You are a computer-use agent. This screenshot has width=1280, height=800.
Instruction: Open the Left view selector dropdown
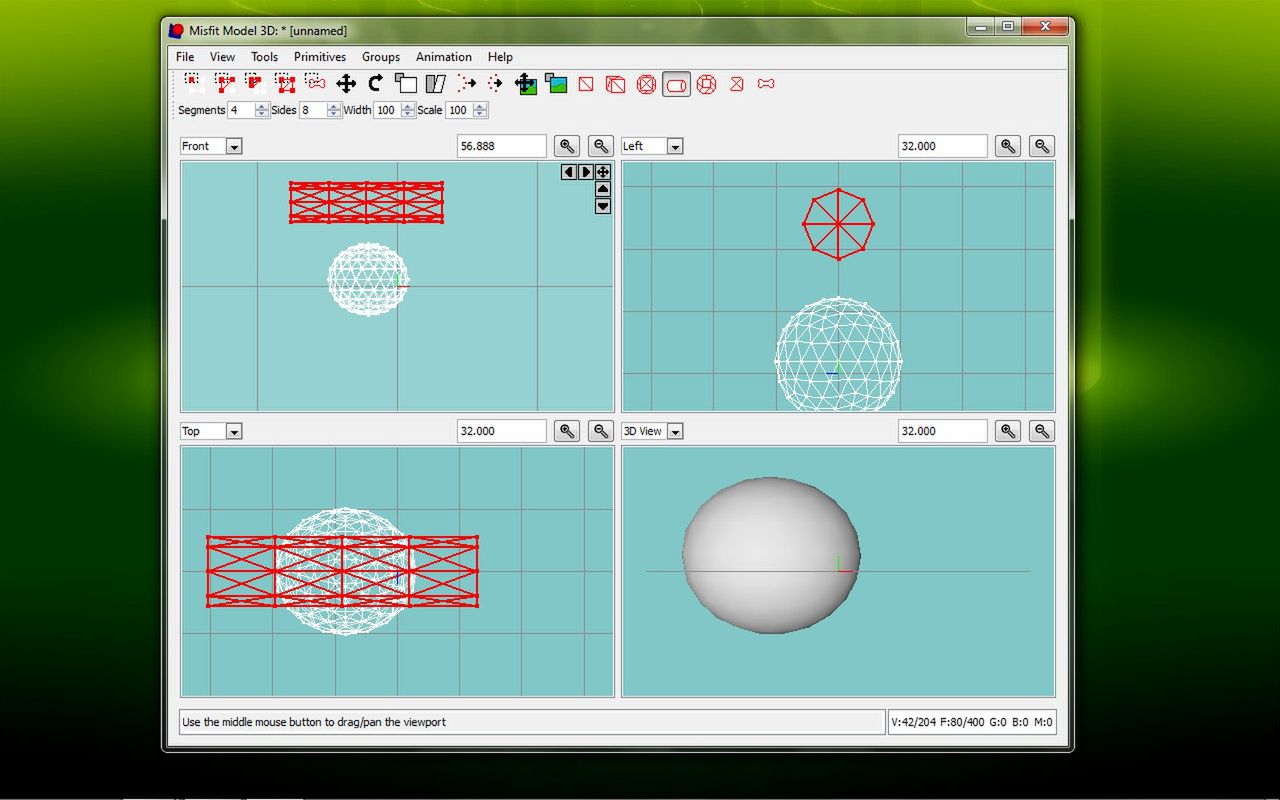674,146
